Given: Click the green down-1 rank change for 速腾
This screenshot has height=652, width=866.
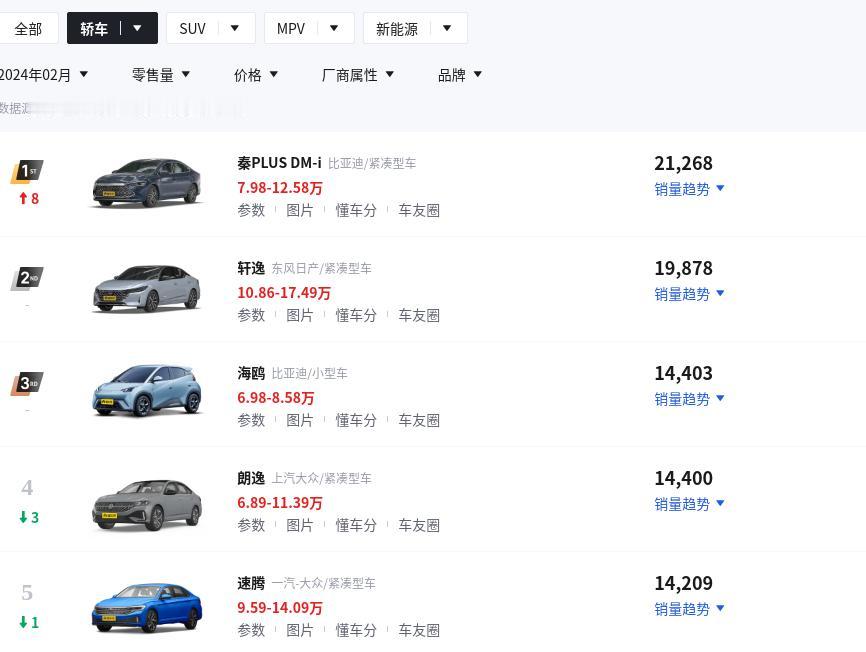Looking at the screenshot, I should [x=29, y=622].
